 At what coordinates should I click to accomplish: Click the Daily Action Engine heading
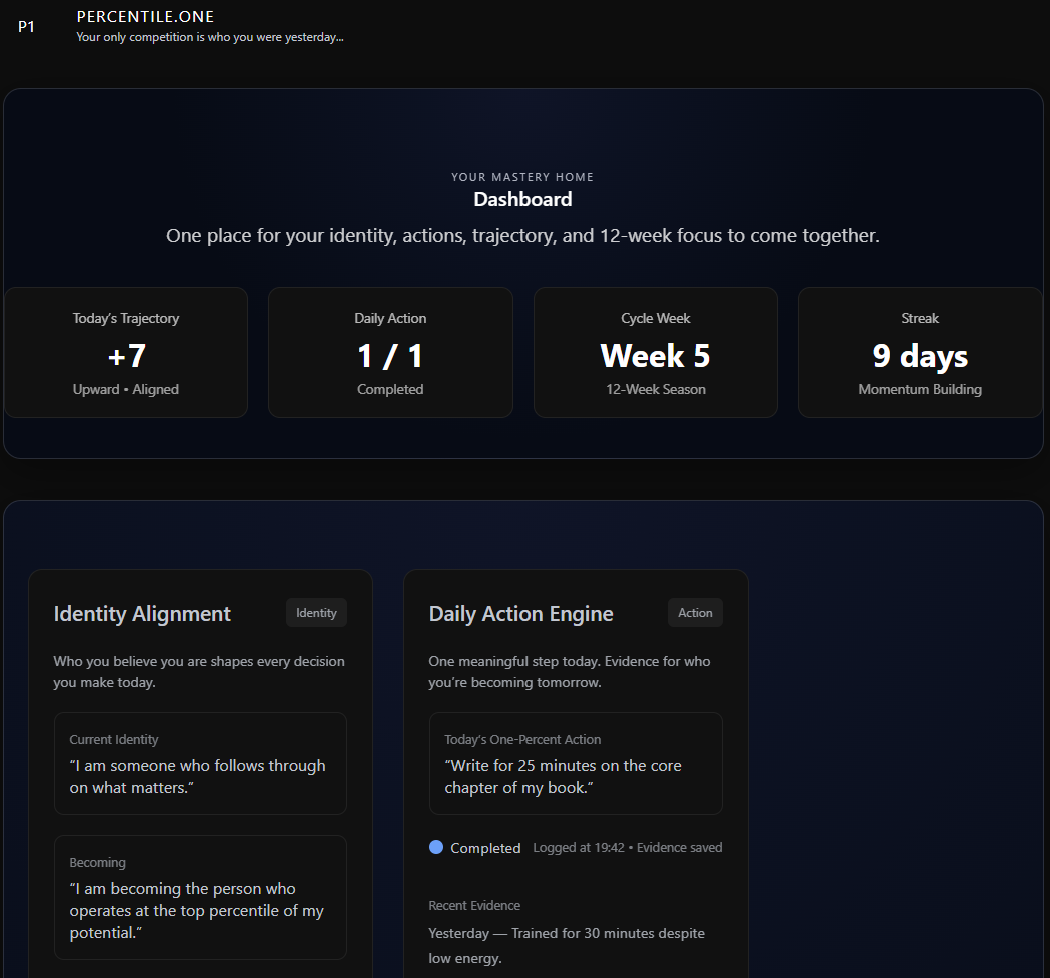pyautogui.click(x=521, y=614)
